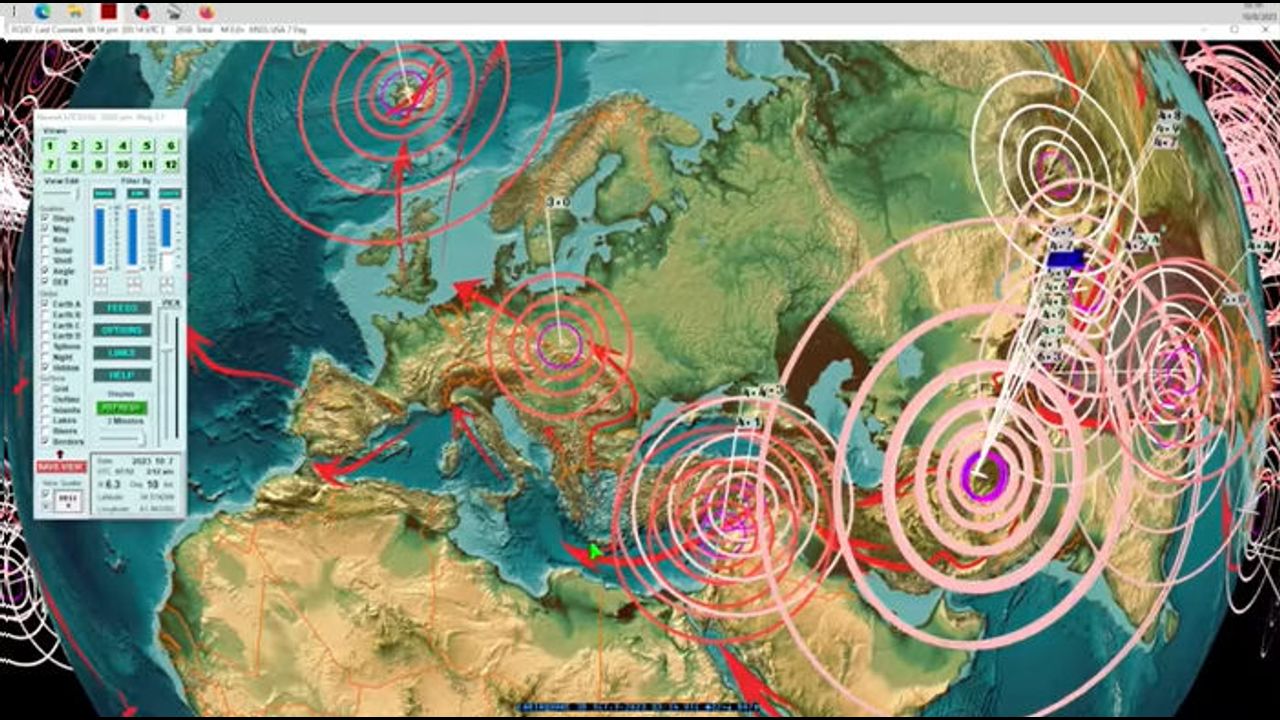Click the red SAVE VIEW button
The height and width of the screenshot is (720, 1280).
(x=61, y=467)
